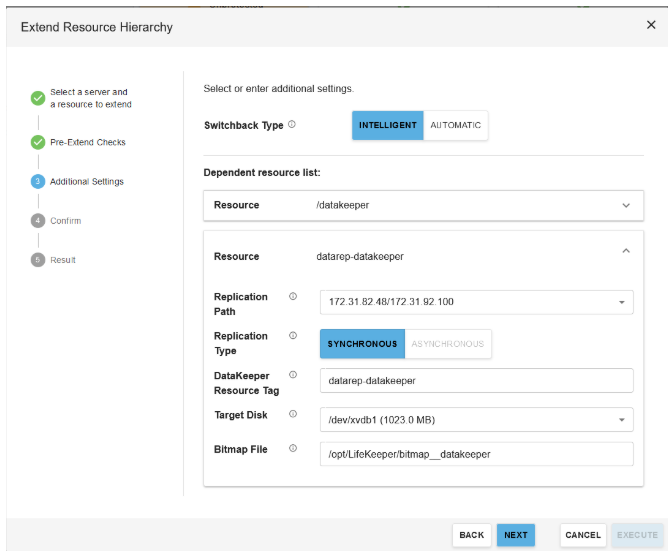Click the DataKeeper Resource Tag info icon
This screenshot has width=670, height=553.
pos(293,375)
